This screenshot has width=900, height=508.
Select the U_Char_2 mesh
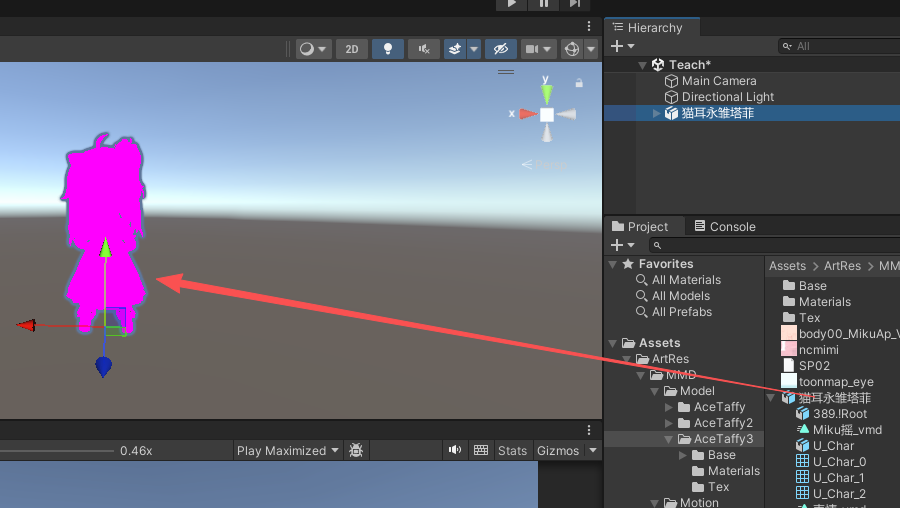[x=839, y=494]
